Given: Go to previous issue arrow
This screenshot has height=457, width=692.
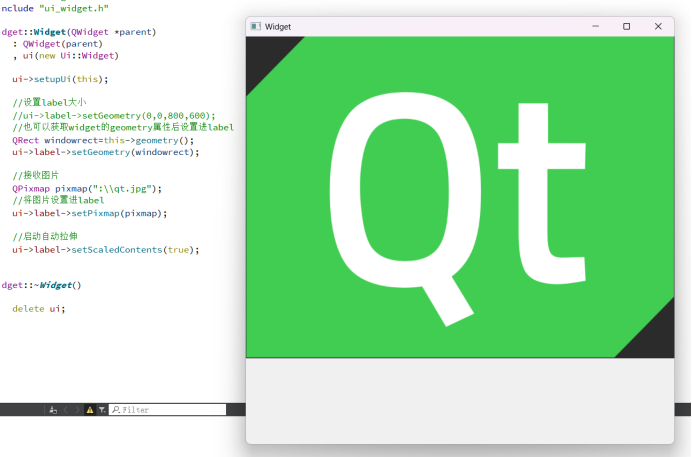Looking at the screenshot, I should [x=65, y=410].
